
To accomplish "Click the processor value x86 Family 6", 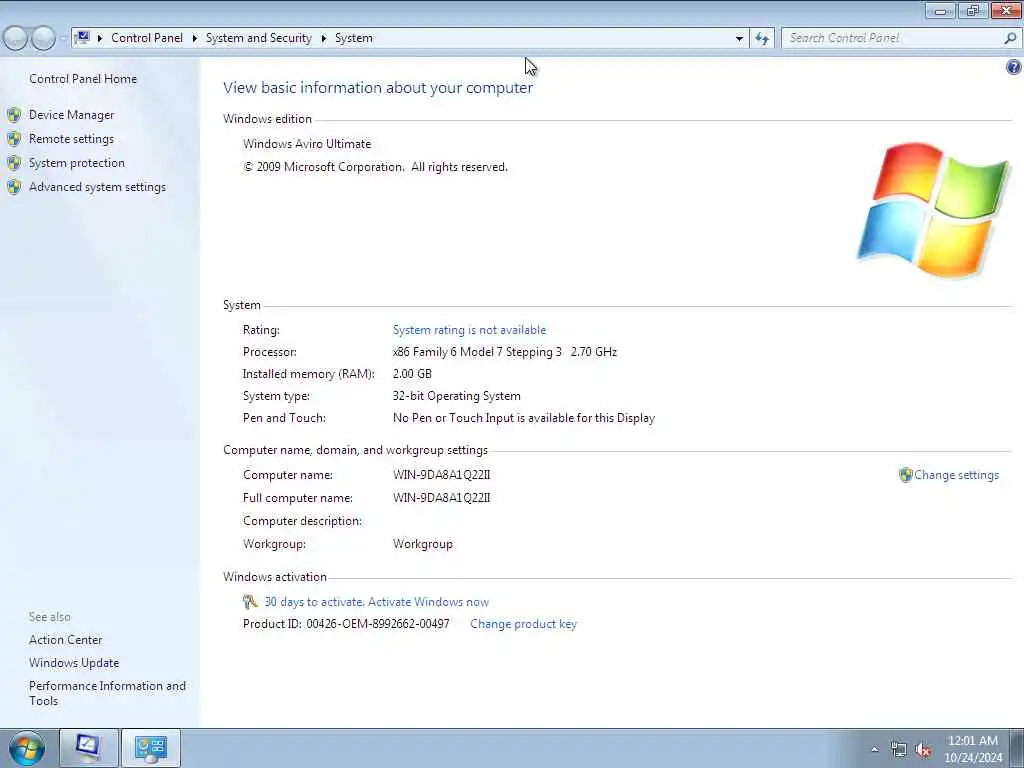I will 504,352.
